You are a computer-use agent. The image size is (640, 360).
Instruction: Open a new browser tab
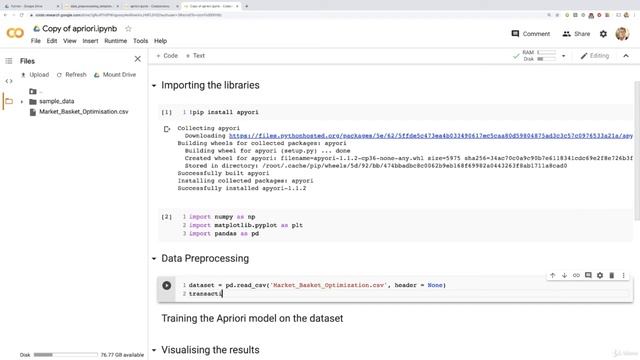pyautogui.click(x=247, y=6)
